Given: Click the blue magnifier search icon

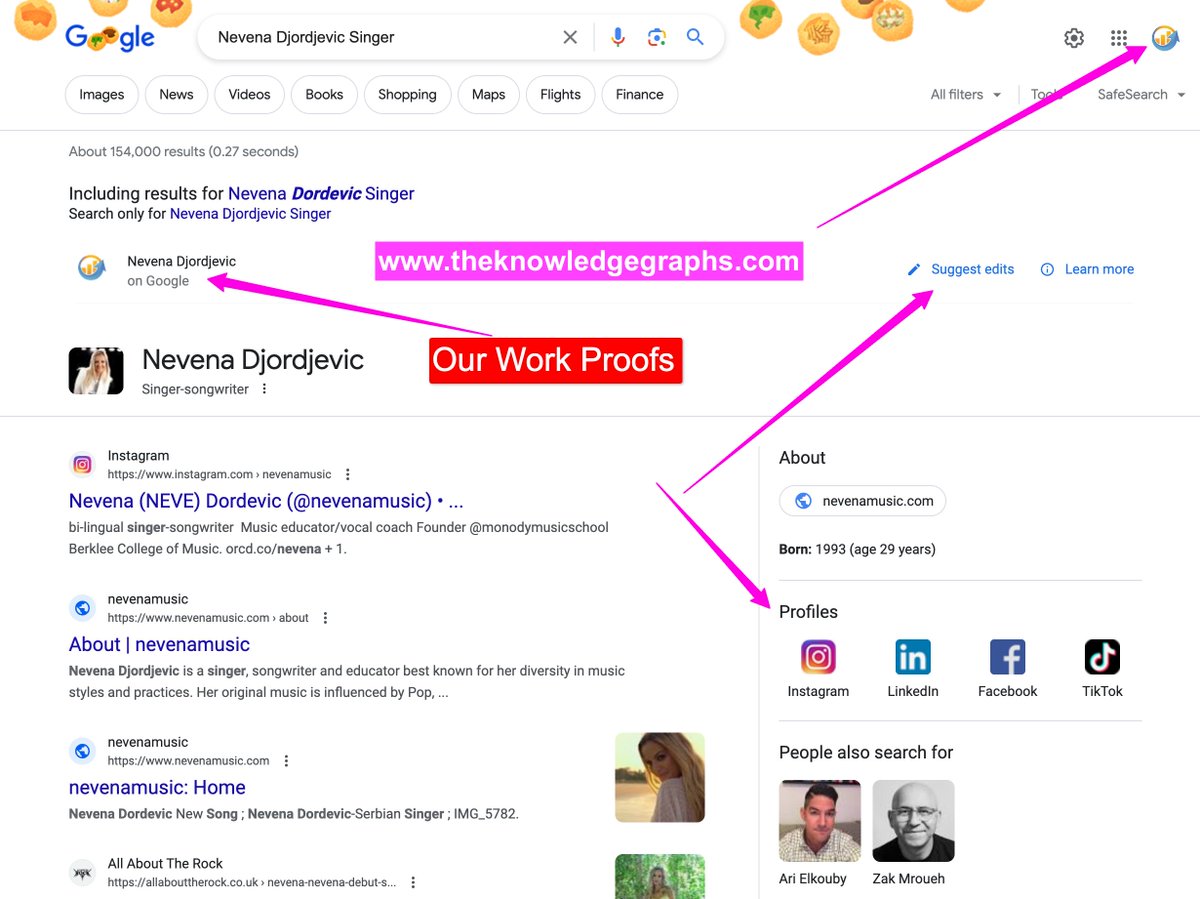Looking at the screenshot, I should tap(695, 37).
